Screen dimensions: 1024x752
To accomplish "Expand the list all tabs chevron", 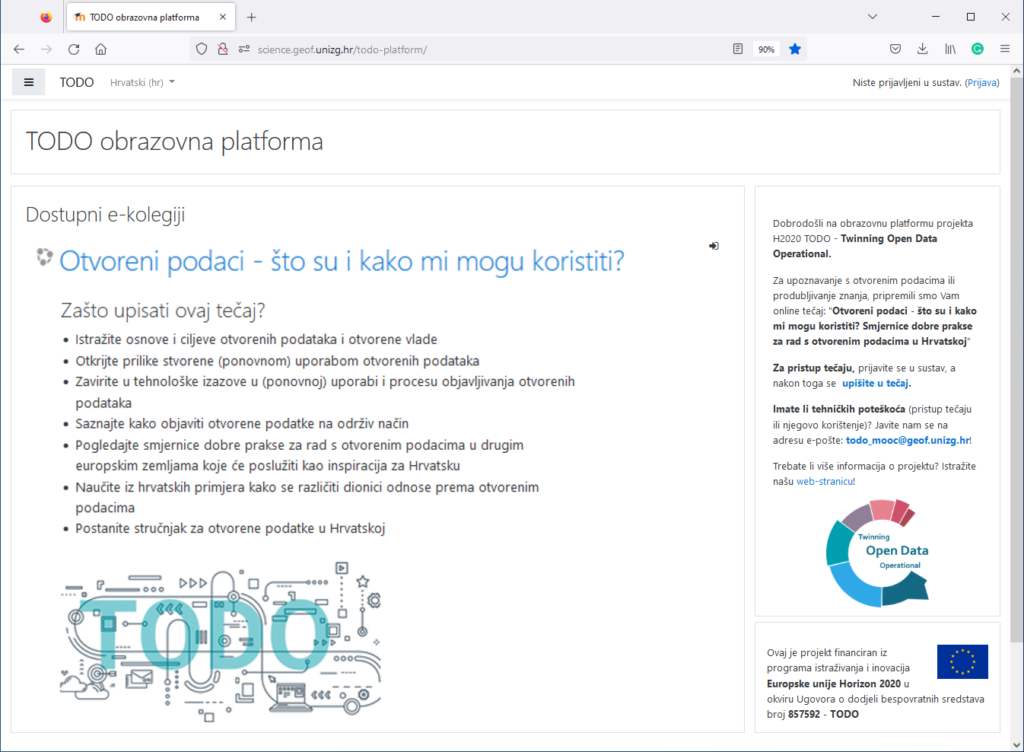I will point(873,17).
